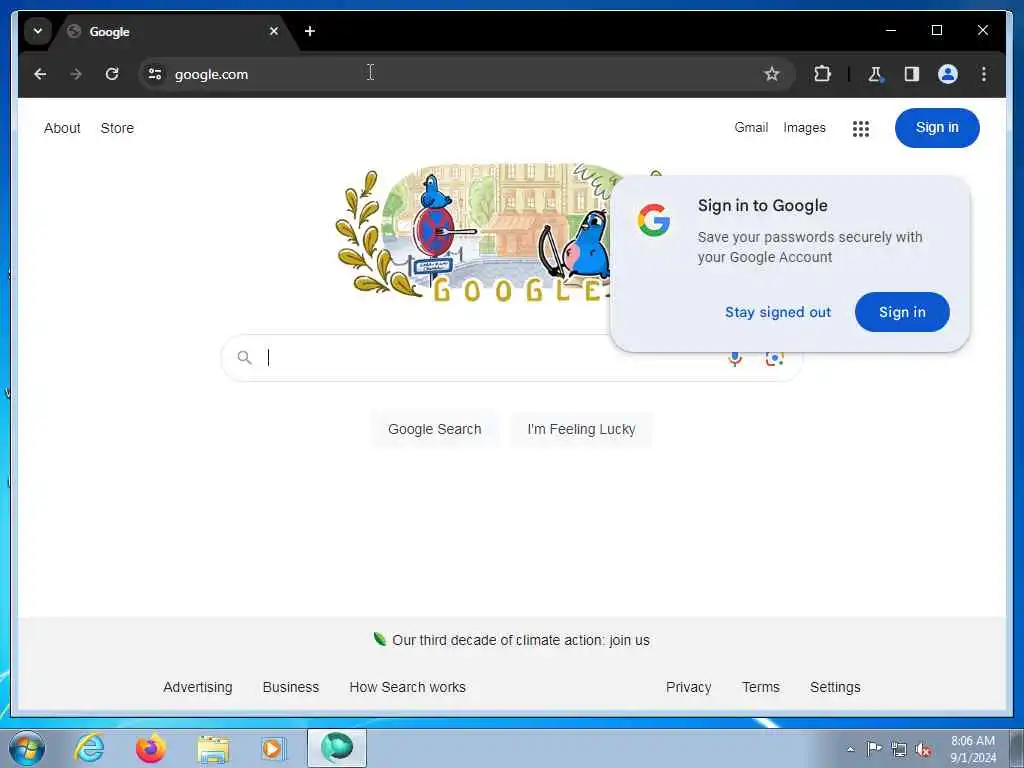
Task: Open the Privacy footer link
Action: [688, 687]
